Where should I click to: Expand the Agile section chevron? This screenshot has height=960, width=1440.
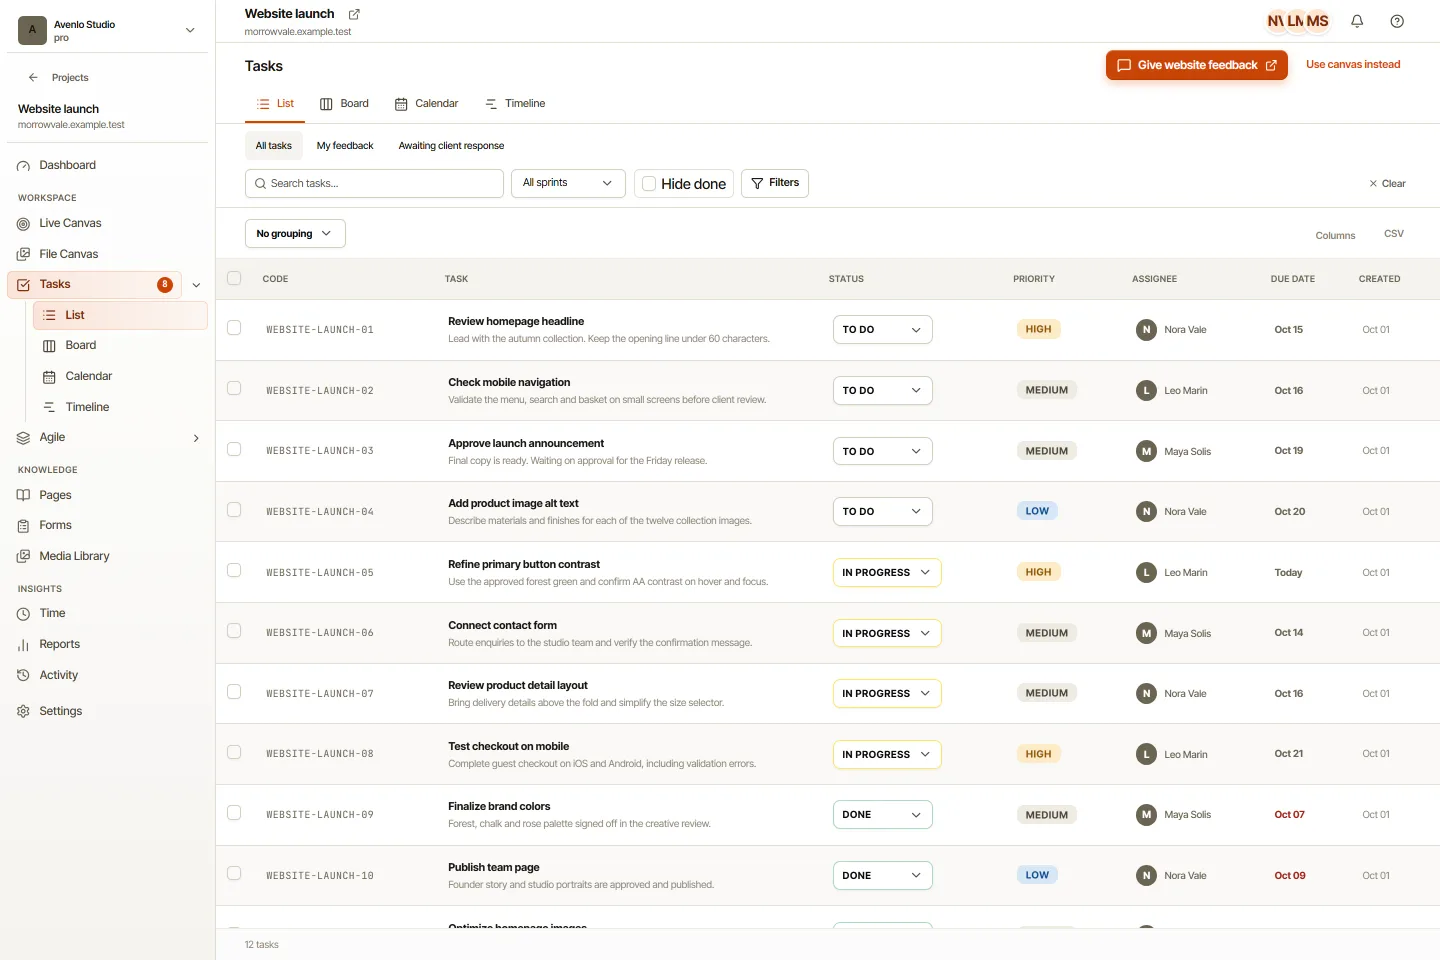(x=196, y=438)
